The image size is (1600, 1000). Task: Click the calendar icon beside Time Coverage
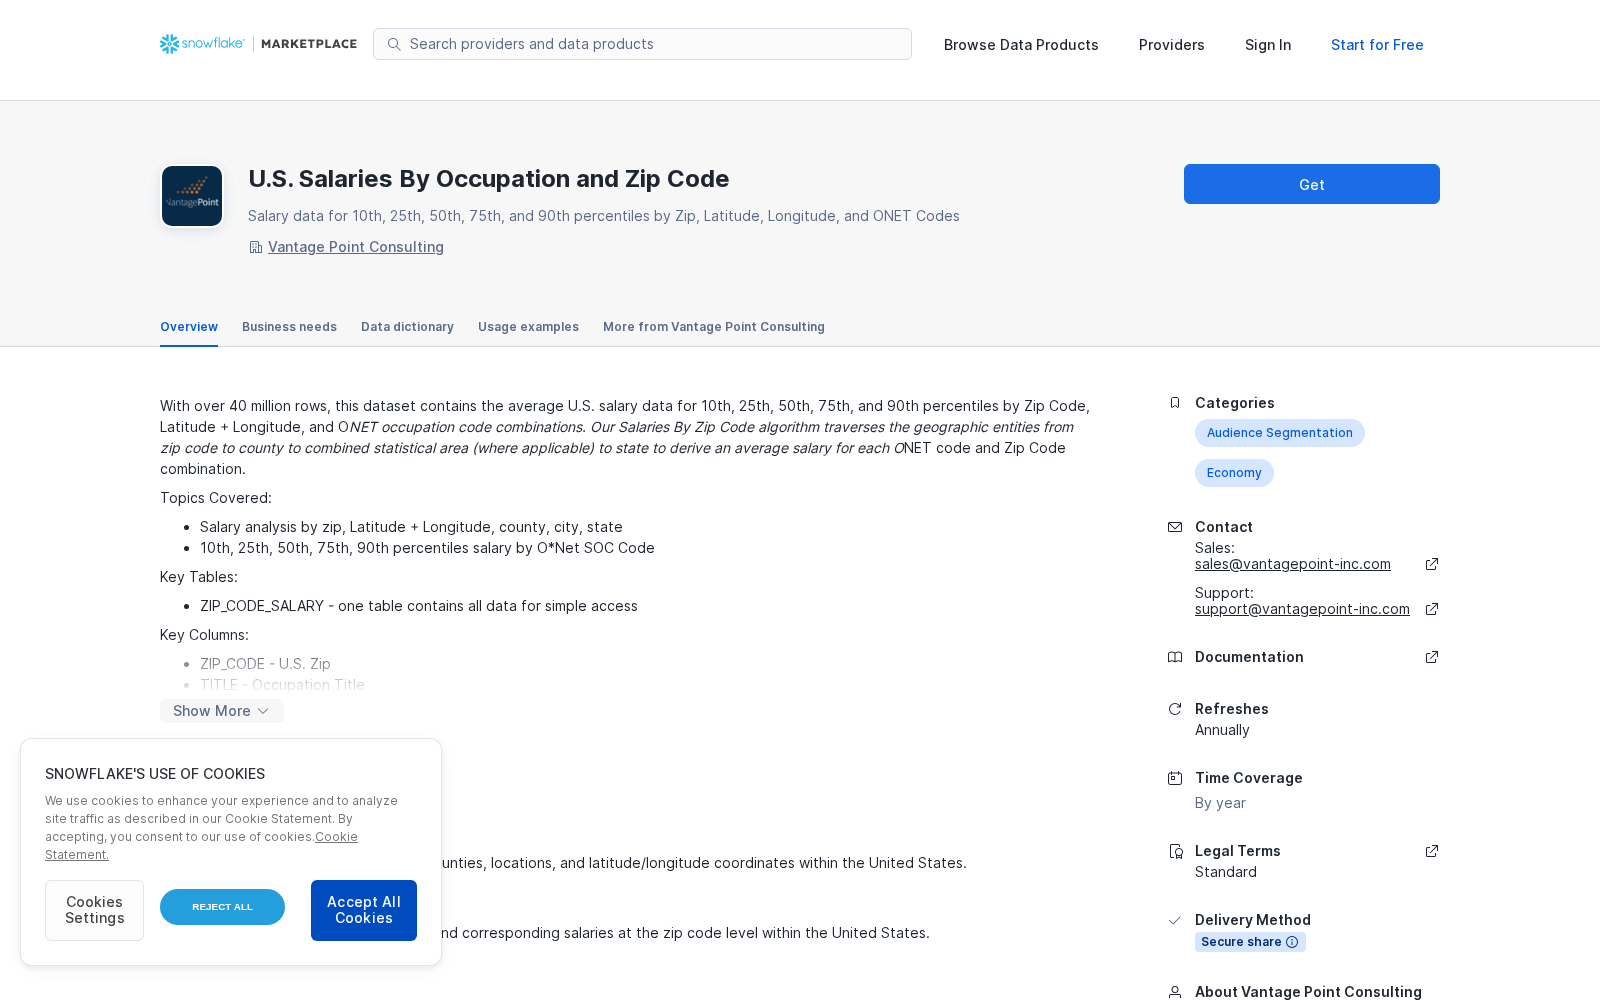(x=1175, y=778)
